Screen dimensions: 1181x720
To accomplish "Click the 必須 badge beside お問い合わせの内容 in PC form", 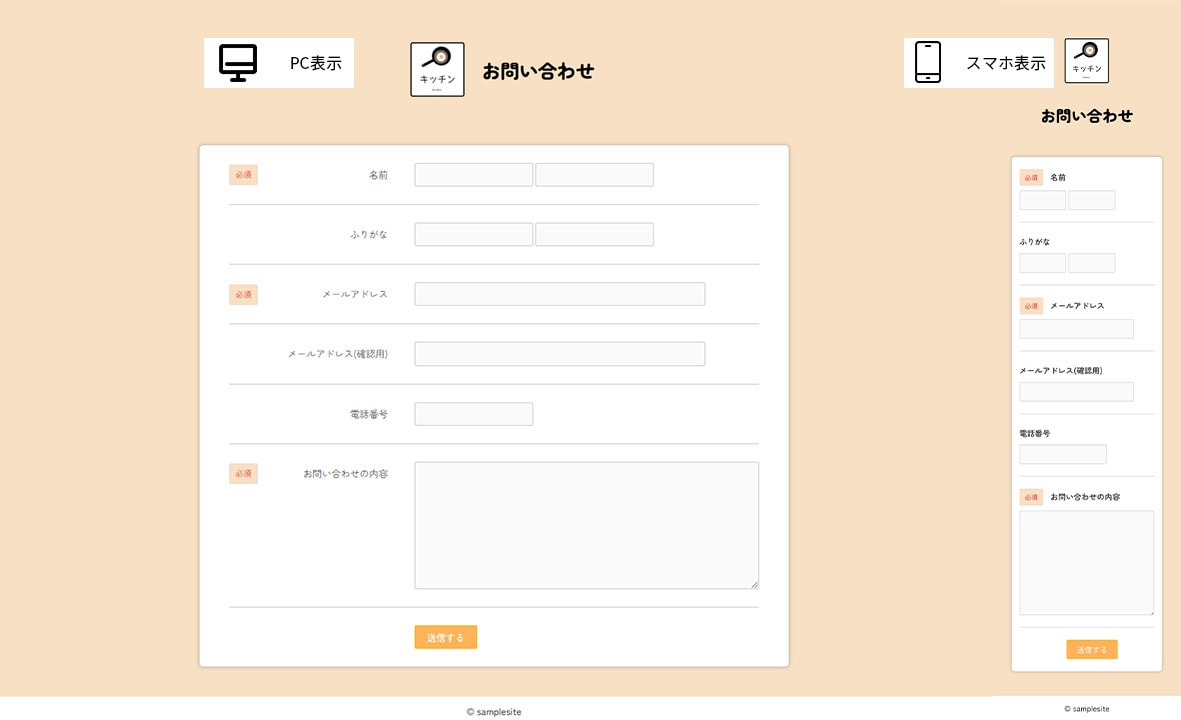I will [243, 474].
